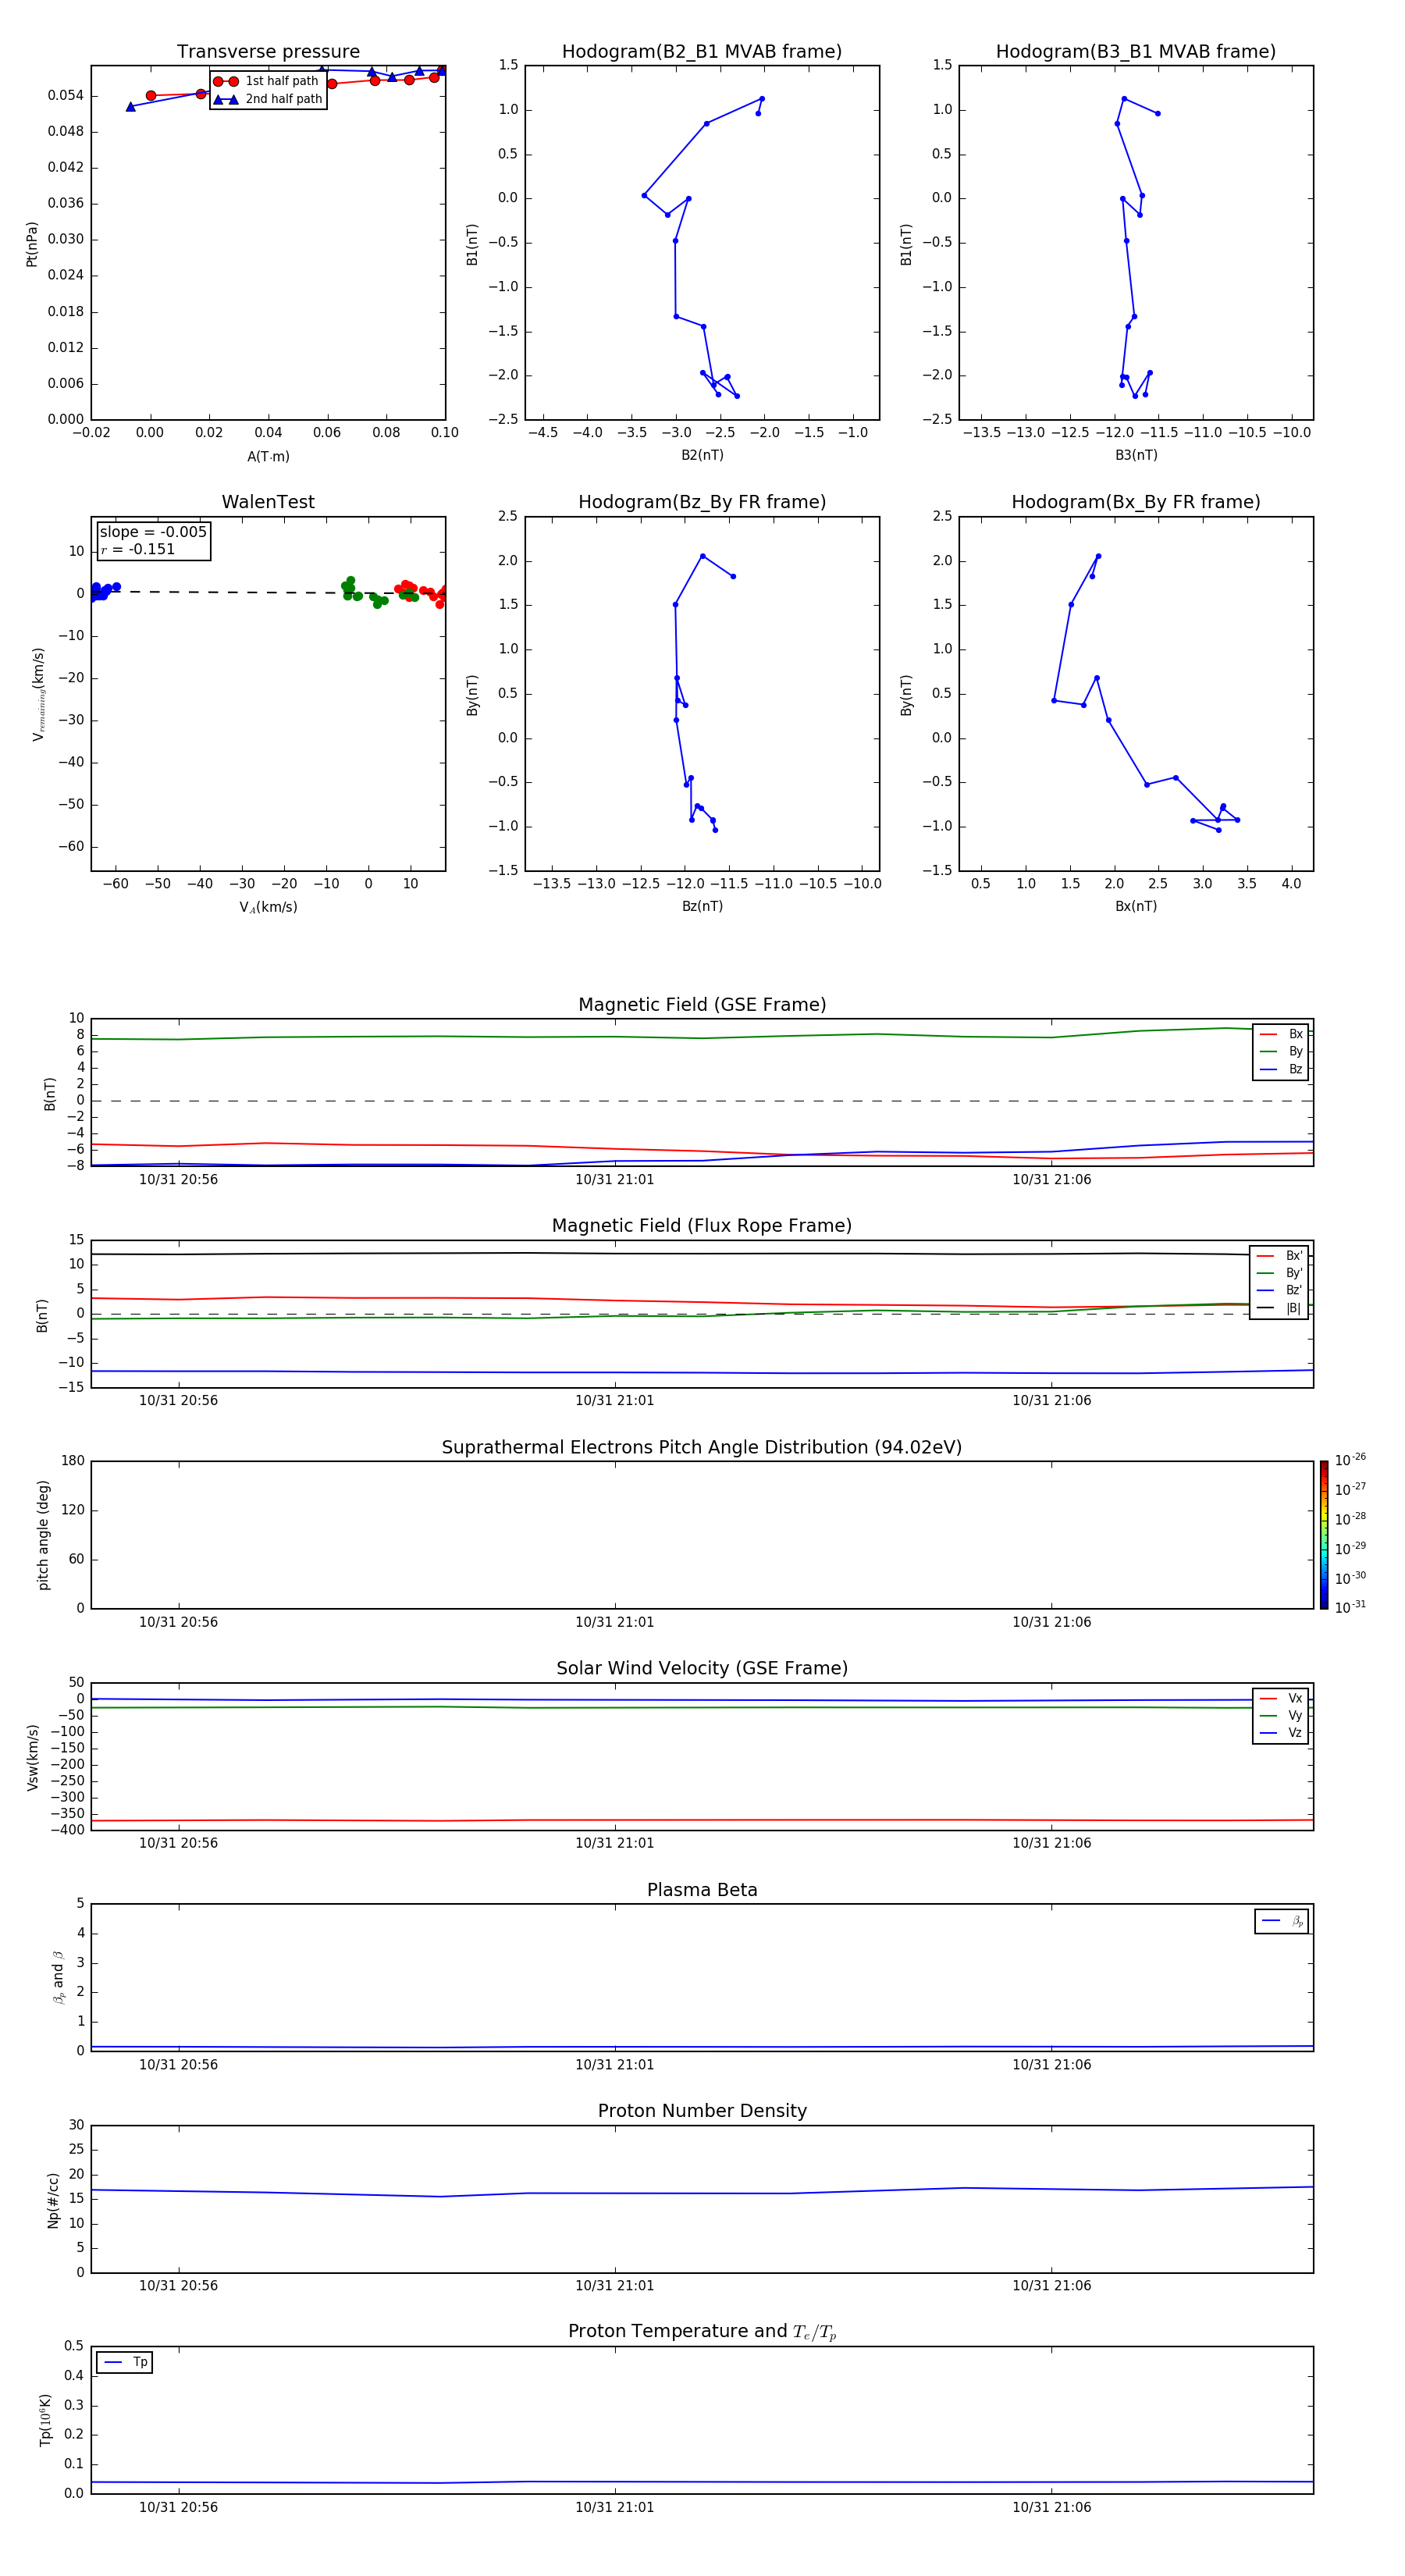Click the 'Magnetic Field (GSE Frame)' title

point(702,1005)
